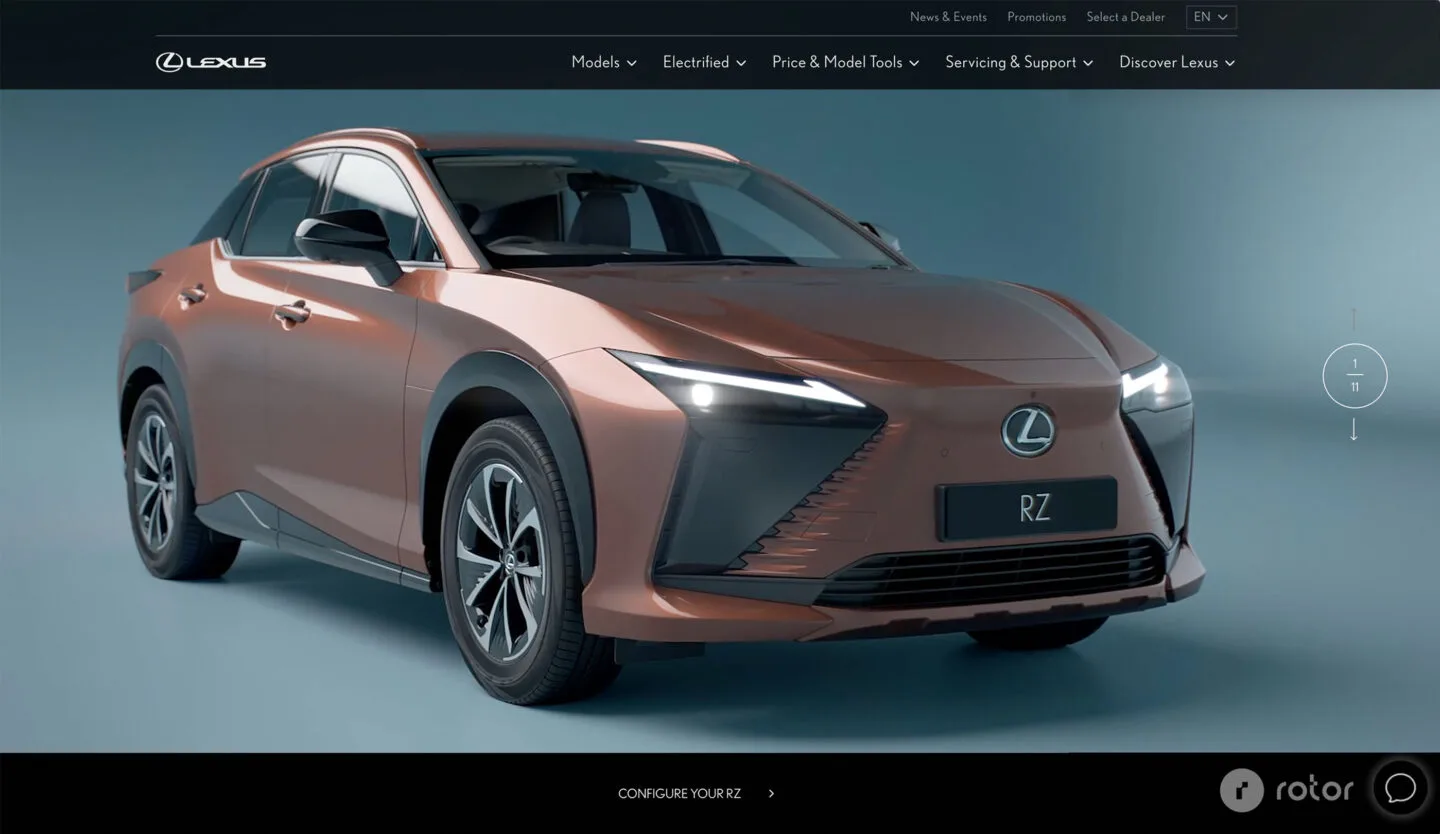Click the Lexus logo in header
The height and width of the screenshot is (834, 1440).
pyautogui.click(x=211, y=62)
